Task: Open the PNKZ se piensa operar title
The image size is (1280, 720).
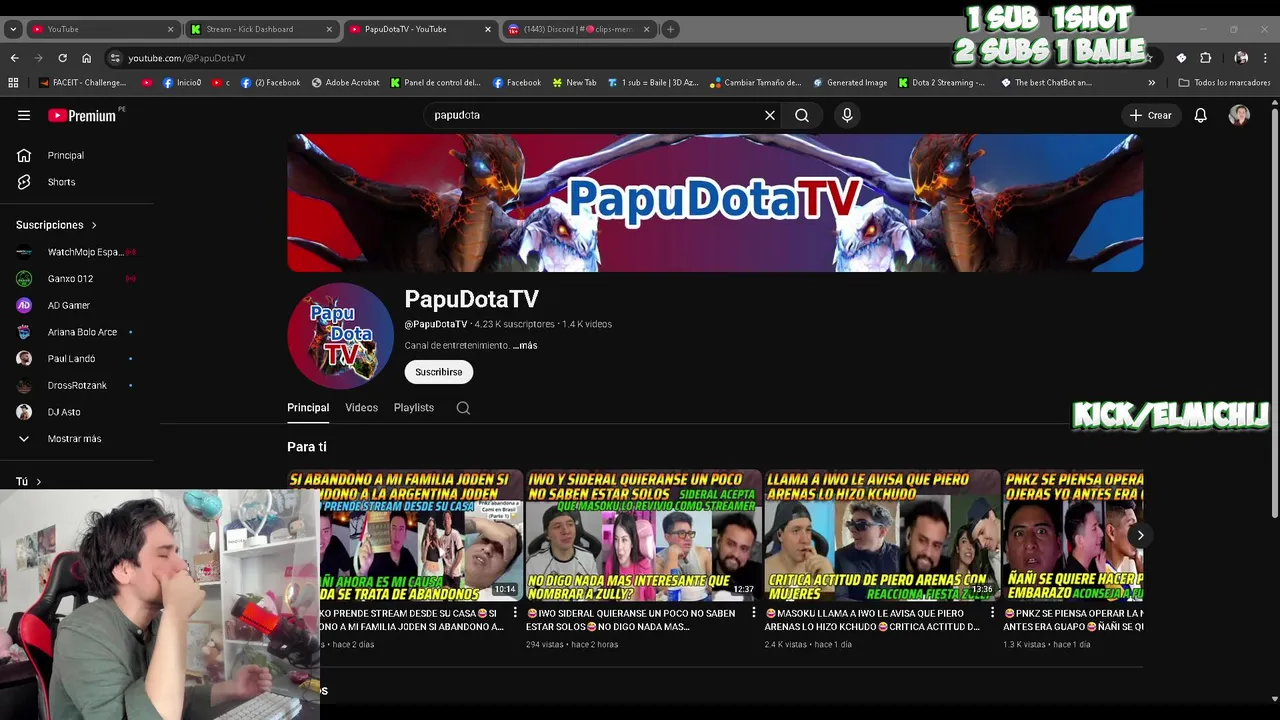Action: 1073,620
